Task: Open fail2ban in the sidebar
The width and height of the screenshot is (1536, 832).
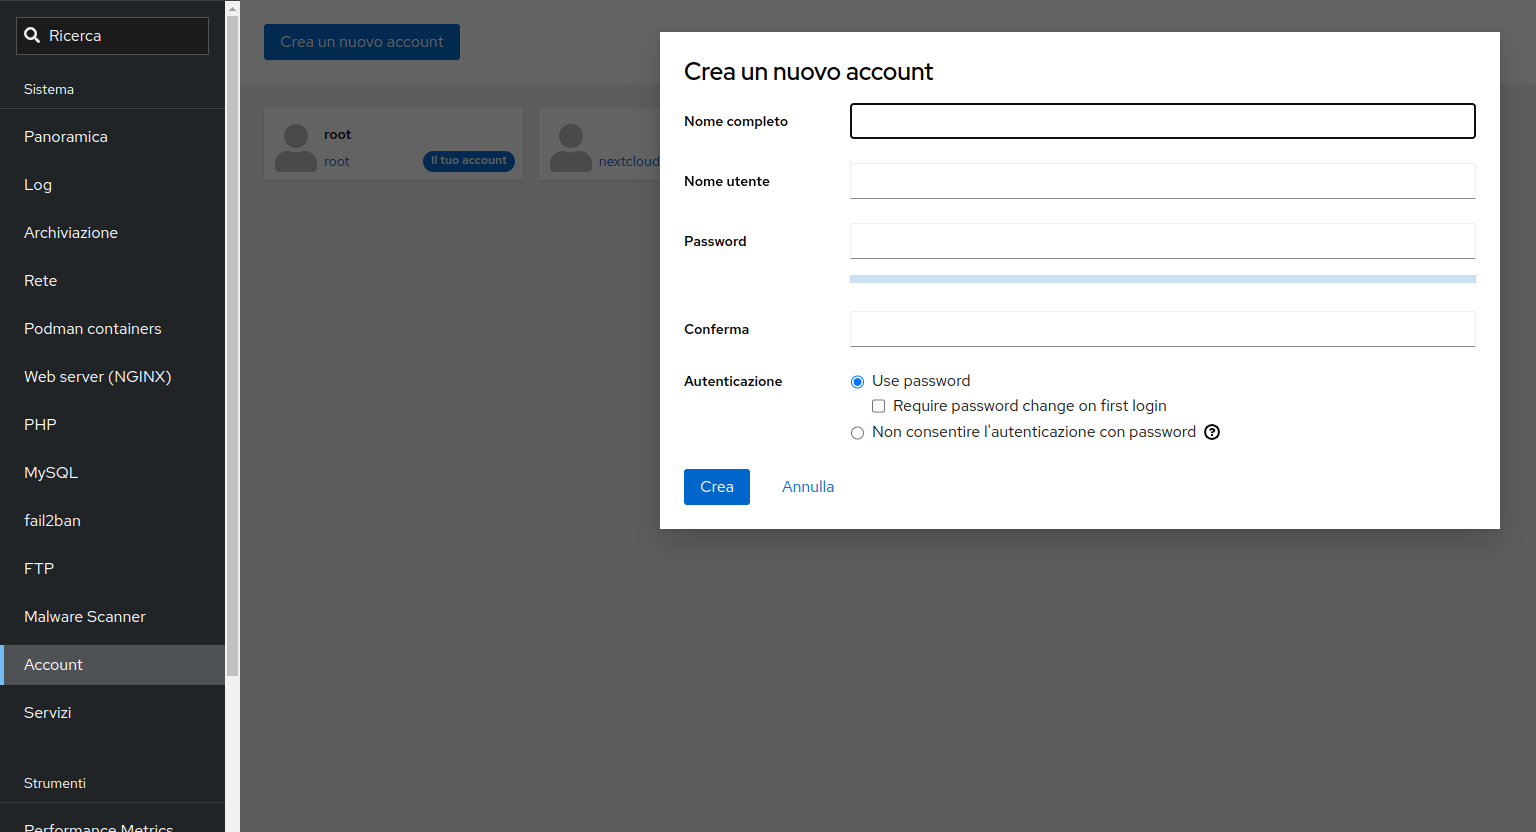Action: tap(112, 521)
